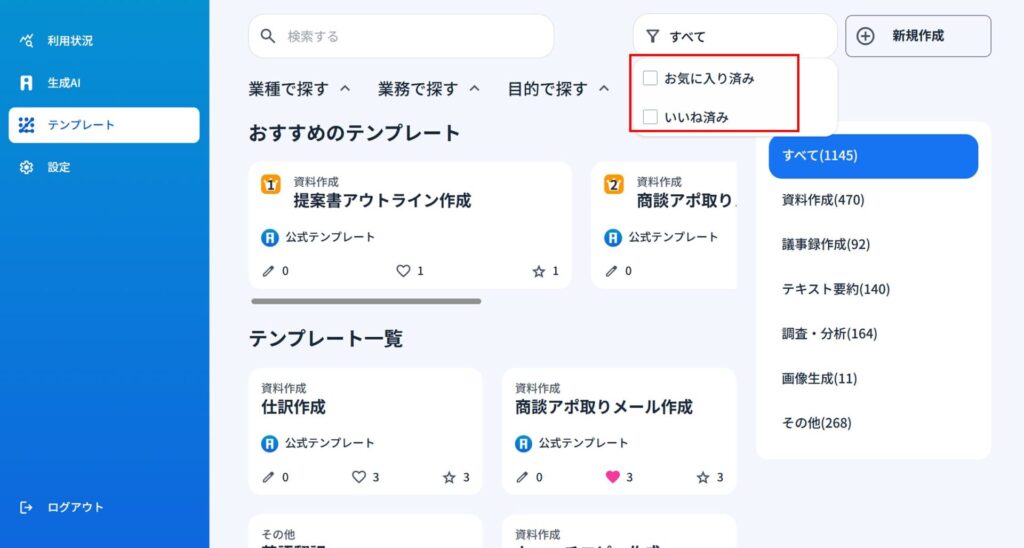1024x548 pixels.
Task: Expand the 目的で探す menu
Action: 558,89
